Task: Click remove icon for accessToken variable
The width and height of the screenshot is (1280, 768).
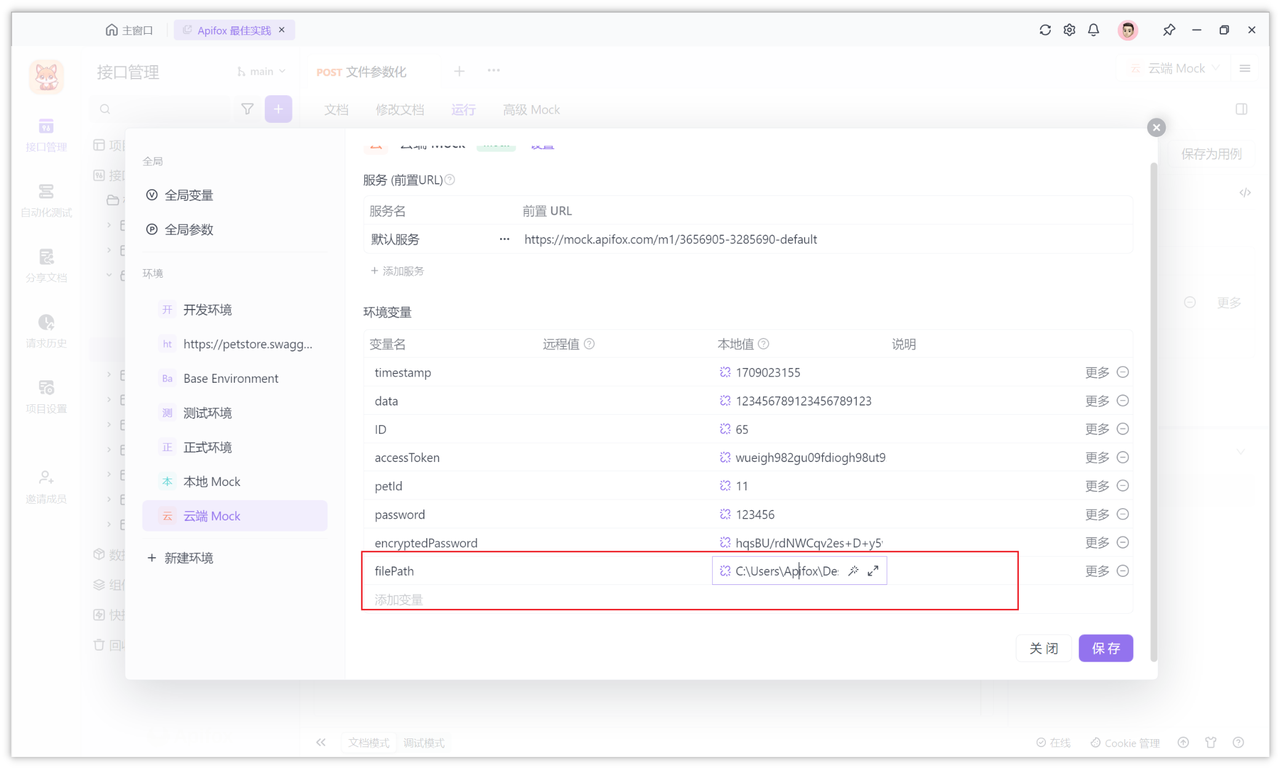Action: 1123,457
